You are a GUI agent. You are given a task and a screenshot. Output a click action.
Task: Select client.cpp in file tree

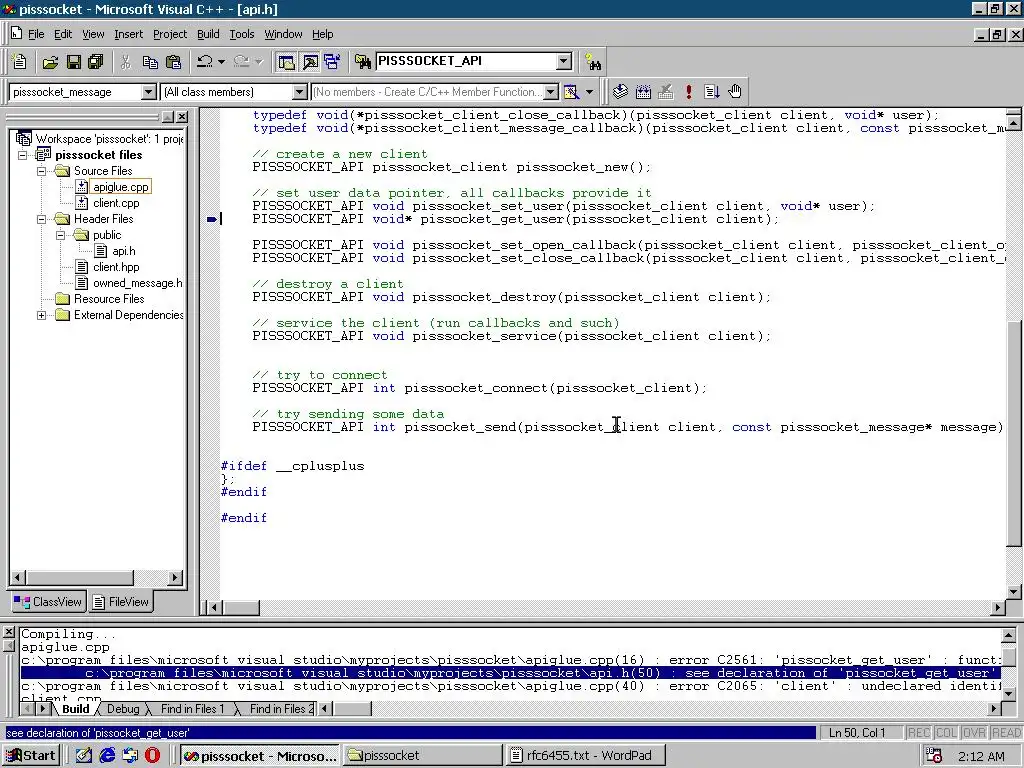[x=116, y=203]
